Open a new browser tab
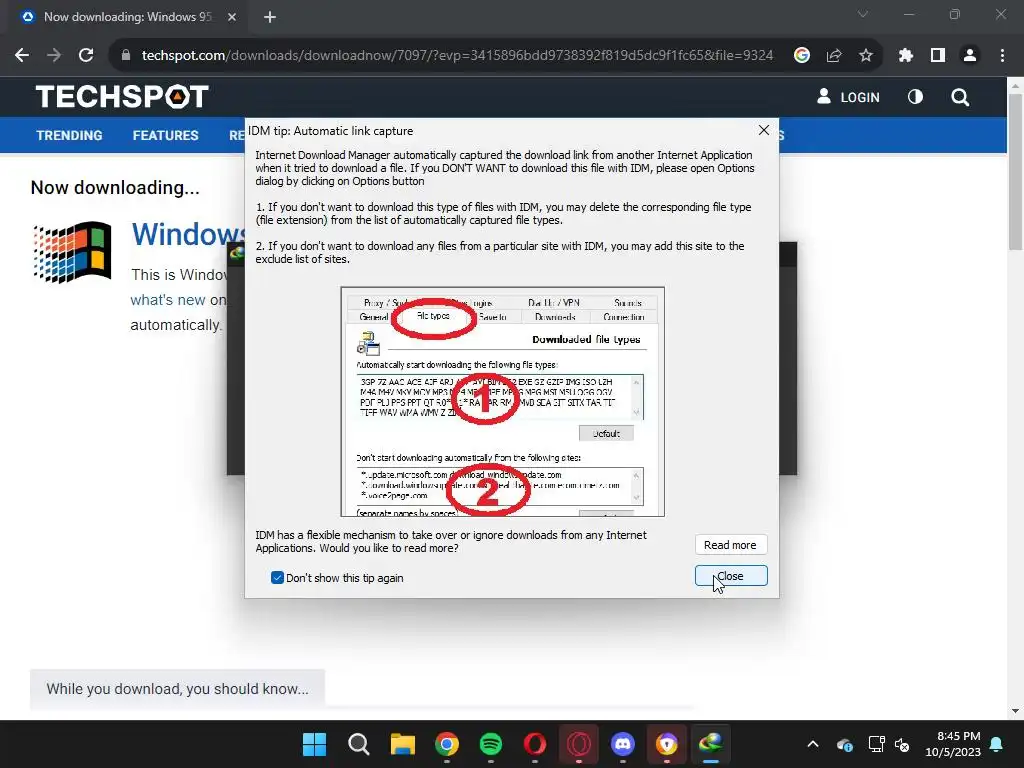This screenshot has width=1024, height=768. (270, 18)
